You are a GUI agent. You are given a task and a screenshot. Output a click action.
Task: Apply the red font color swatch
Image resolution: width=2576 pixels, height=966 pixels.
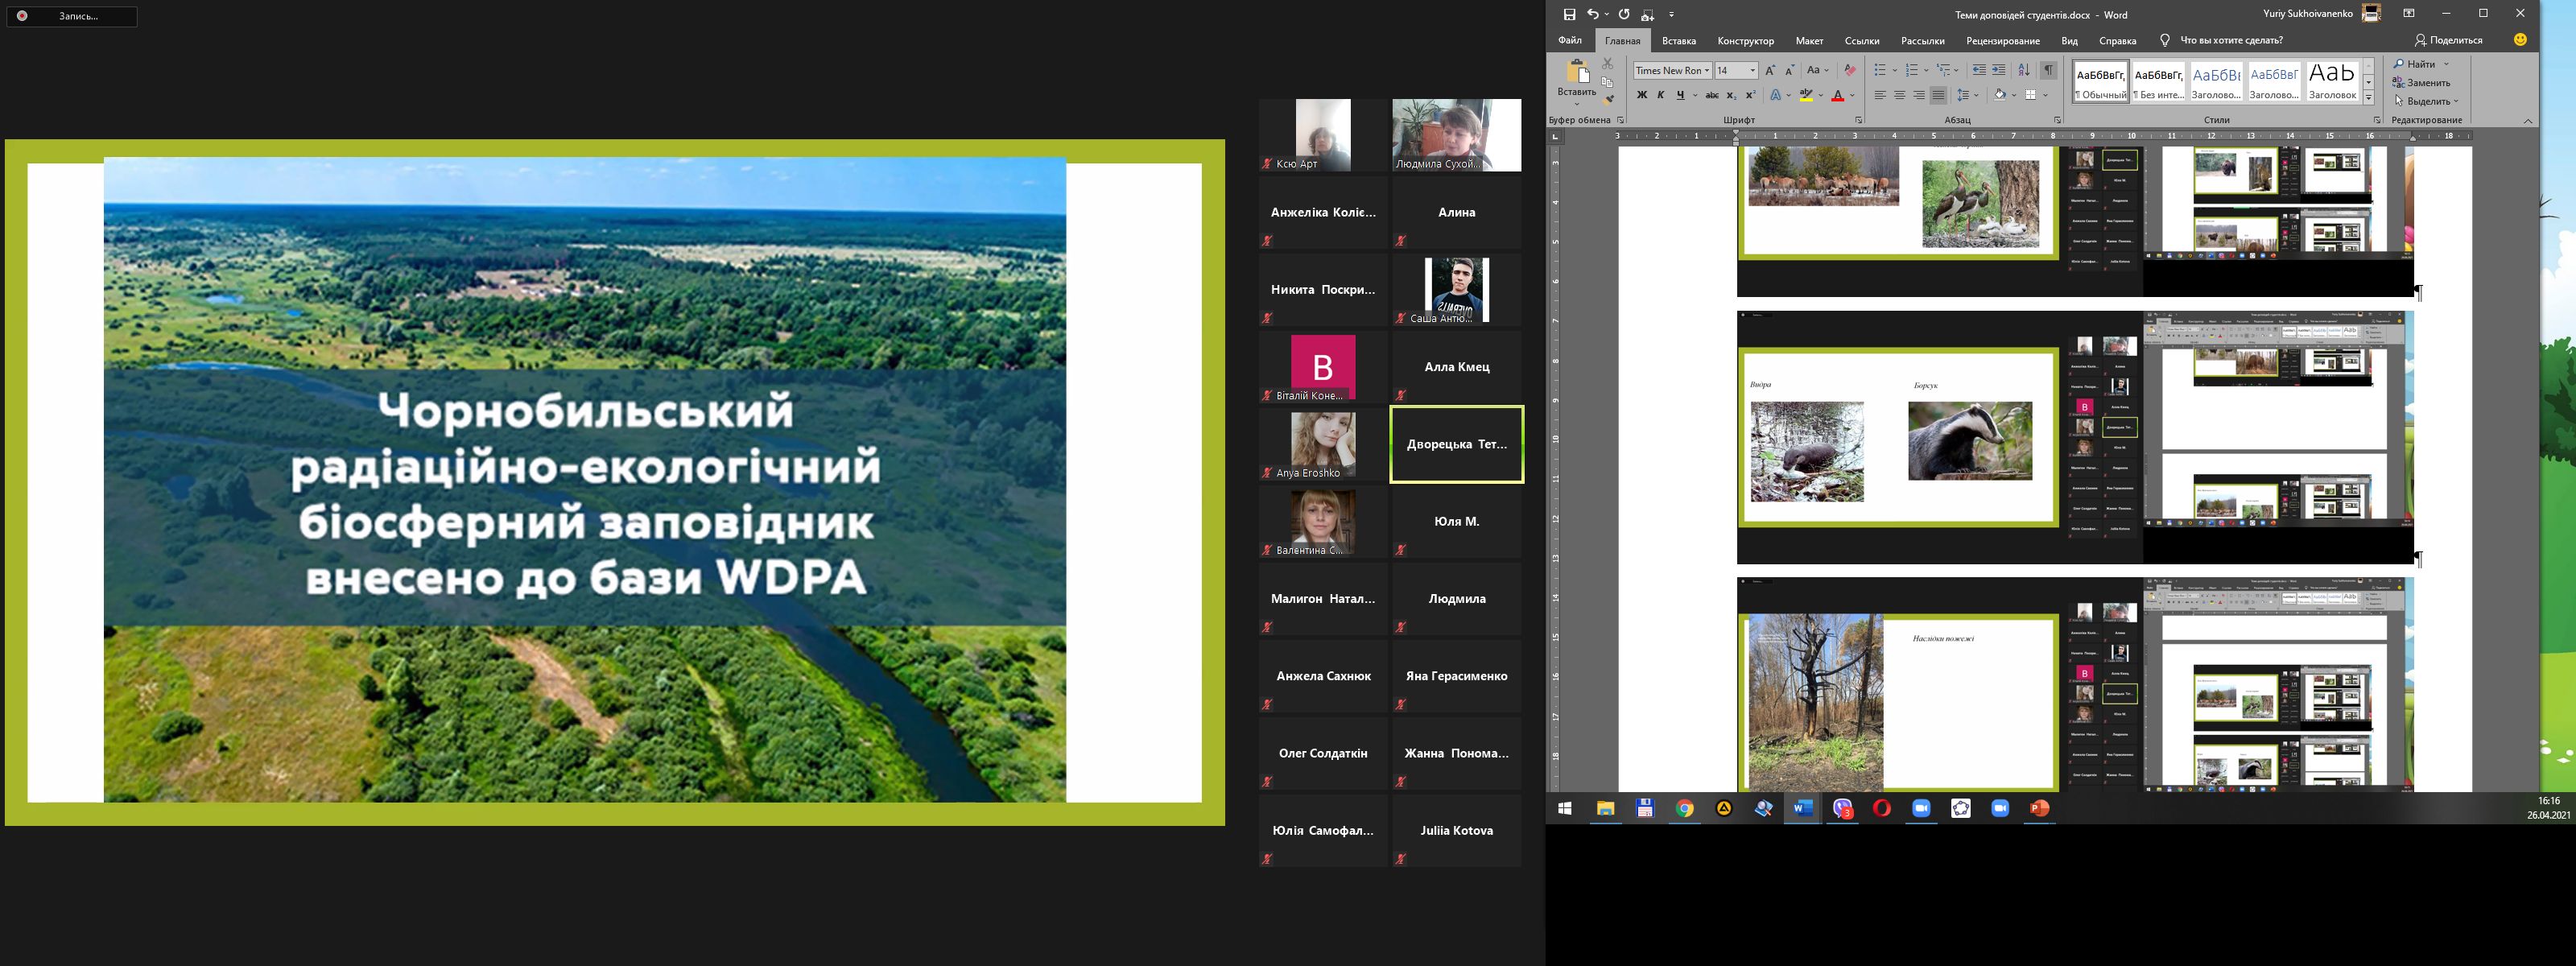pos(1838,95)
